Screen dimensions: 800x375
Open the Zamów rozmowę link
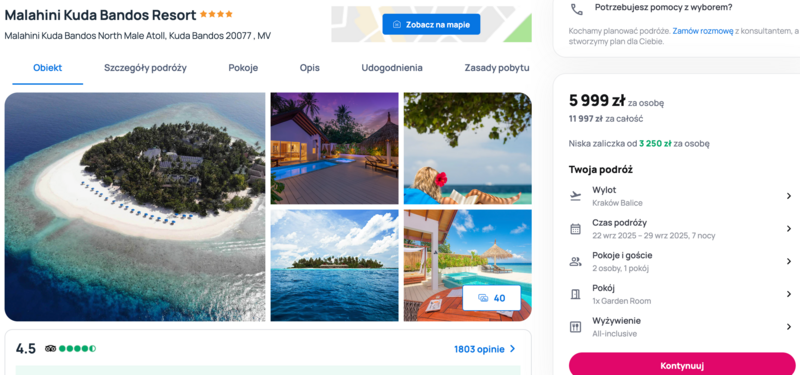pos(703,31)
